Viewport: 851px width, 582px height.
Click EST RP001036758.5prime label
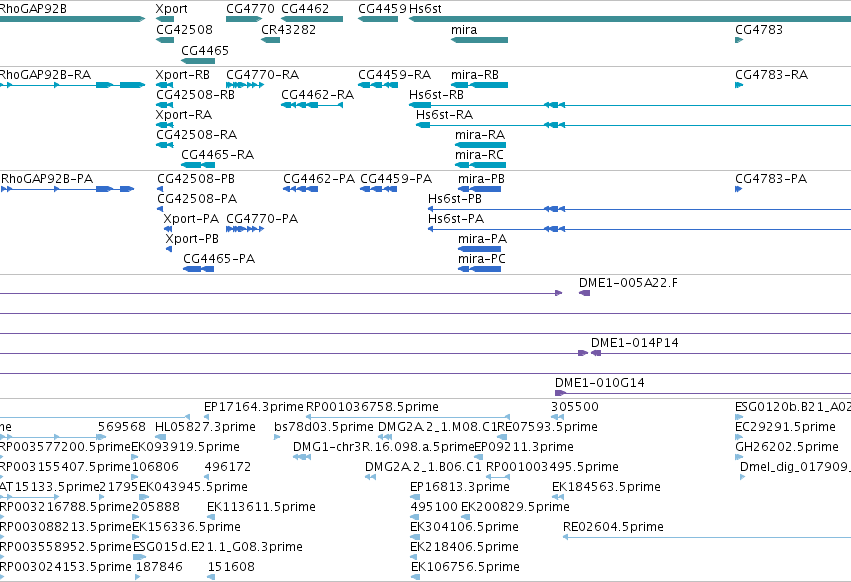coord(372,407)
